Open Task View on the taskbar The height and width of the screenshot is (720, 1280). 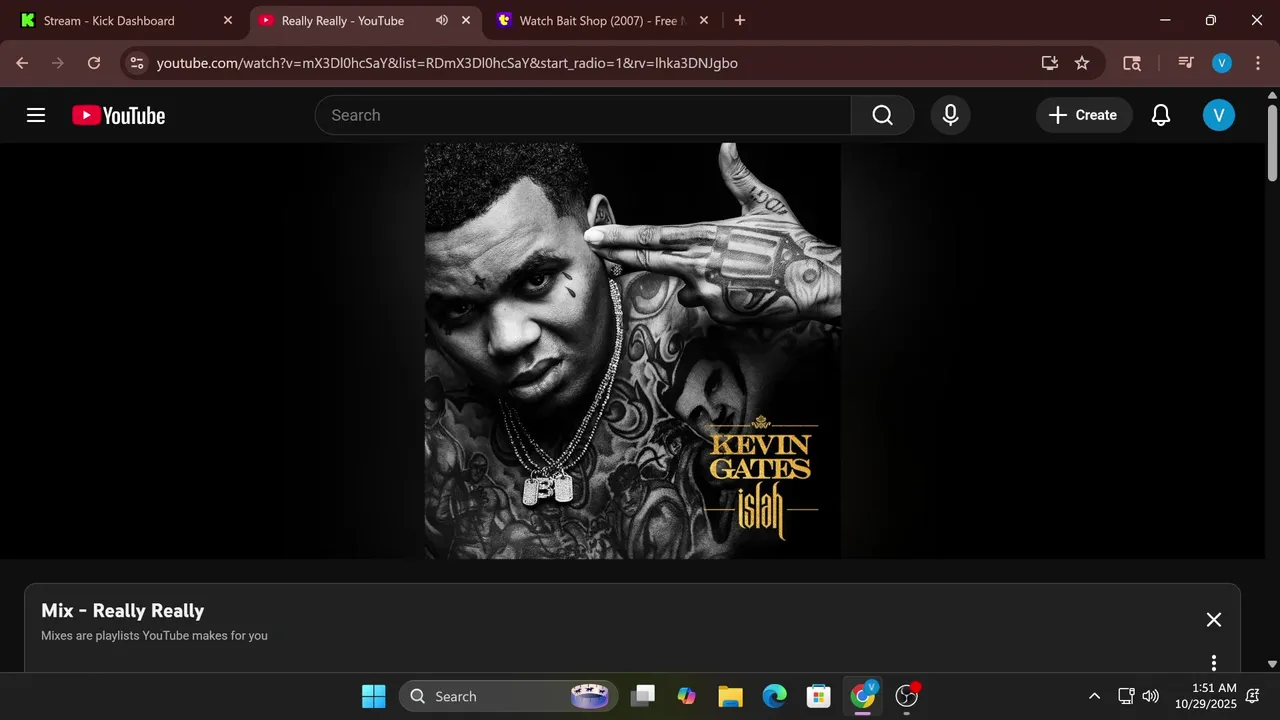643,696
